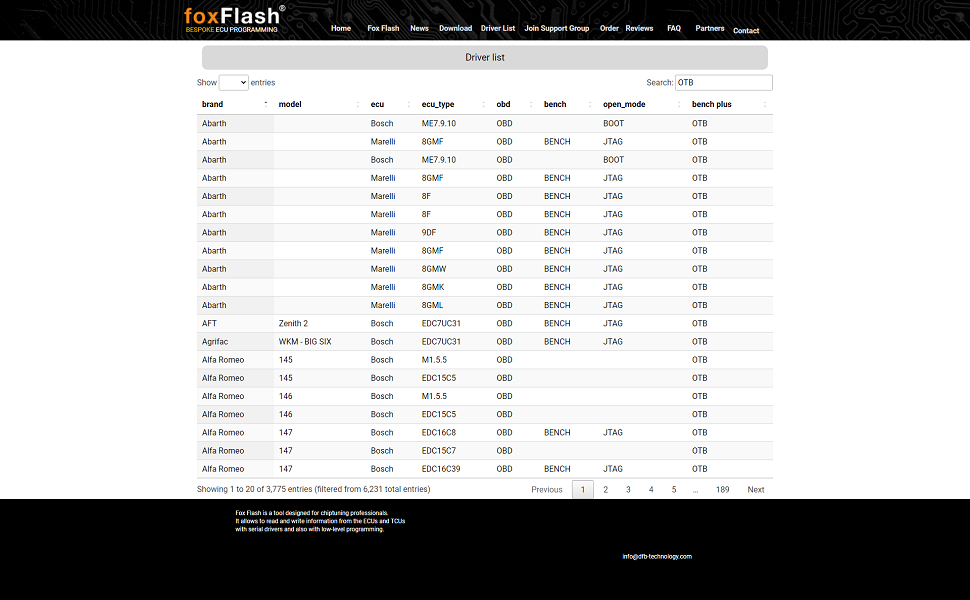
Task: Sort table by model column
Action: (x=319, y=105)
